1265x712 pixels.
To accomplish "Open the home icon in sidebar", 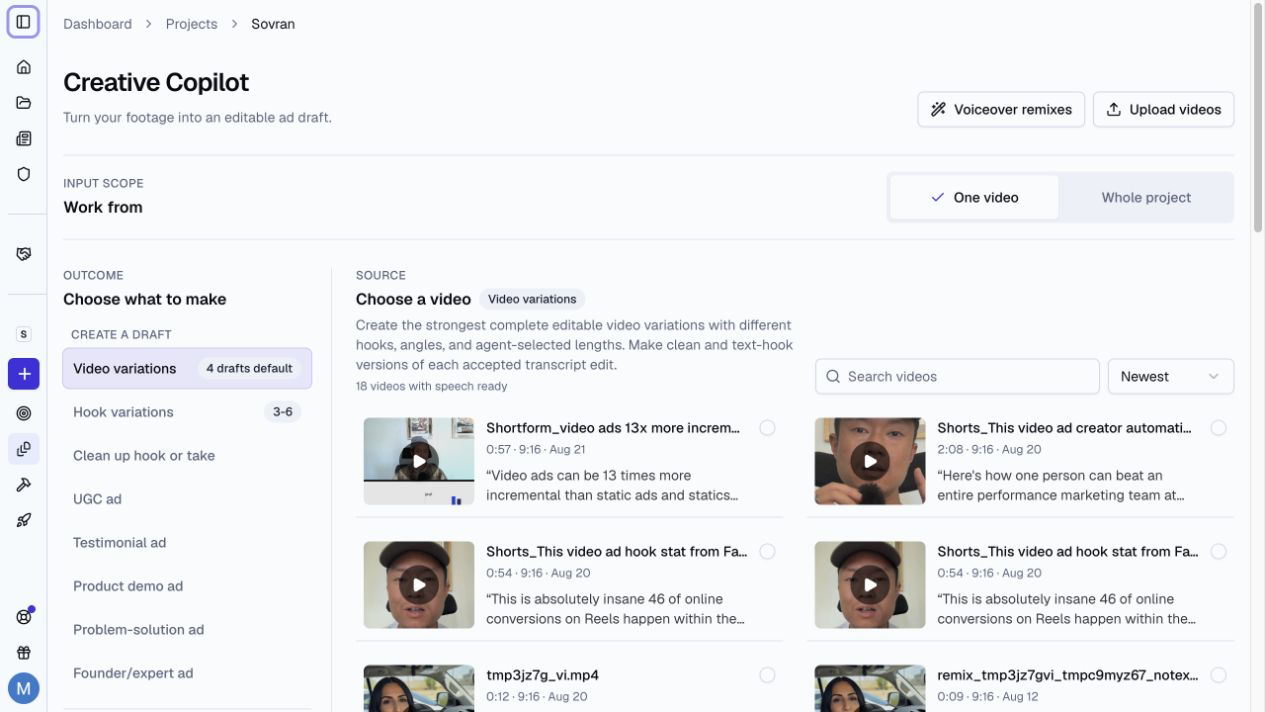I will point(23,67).
